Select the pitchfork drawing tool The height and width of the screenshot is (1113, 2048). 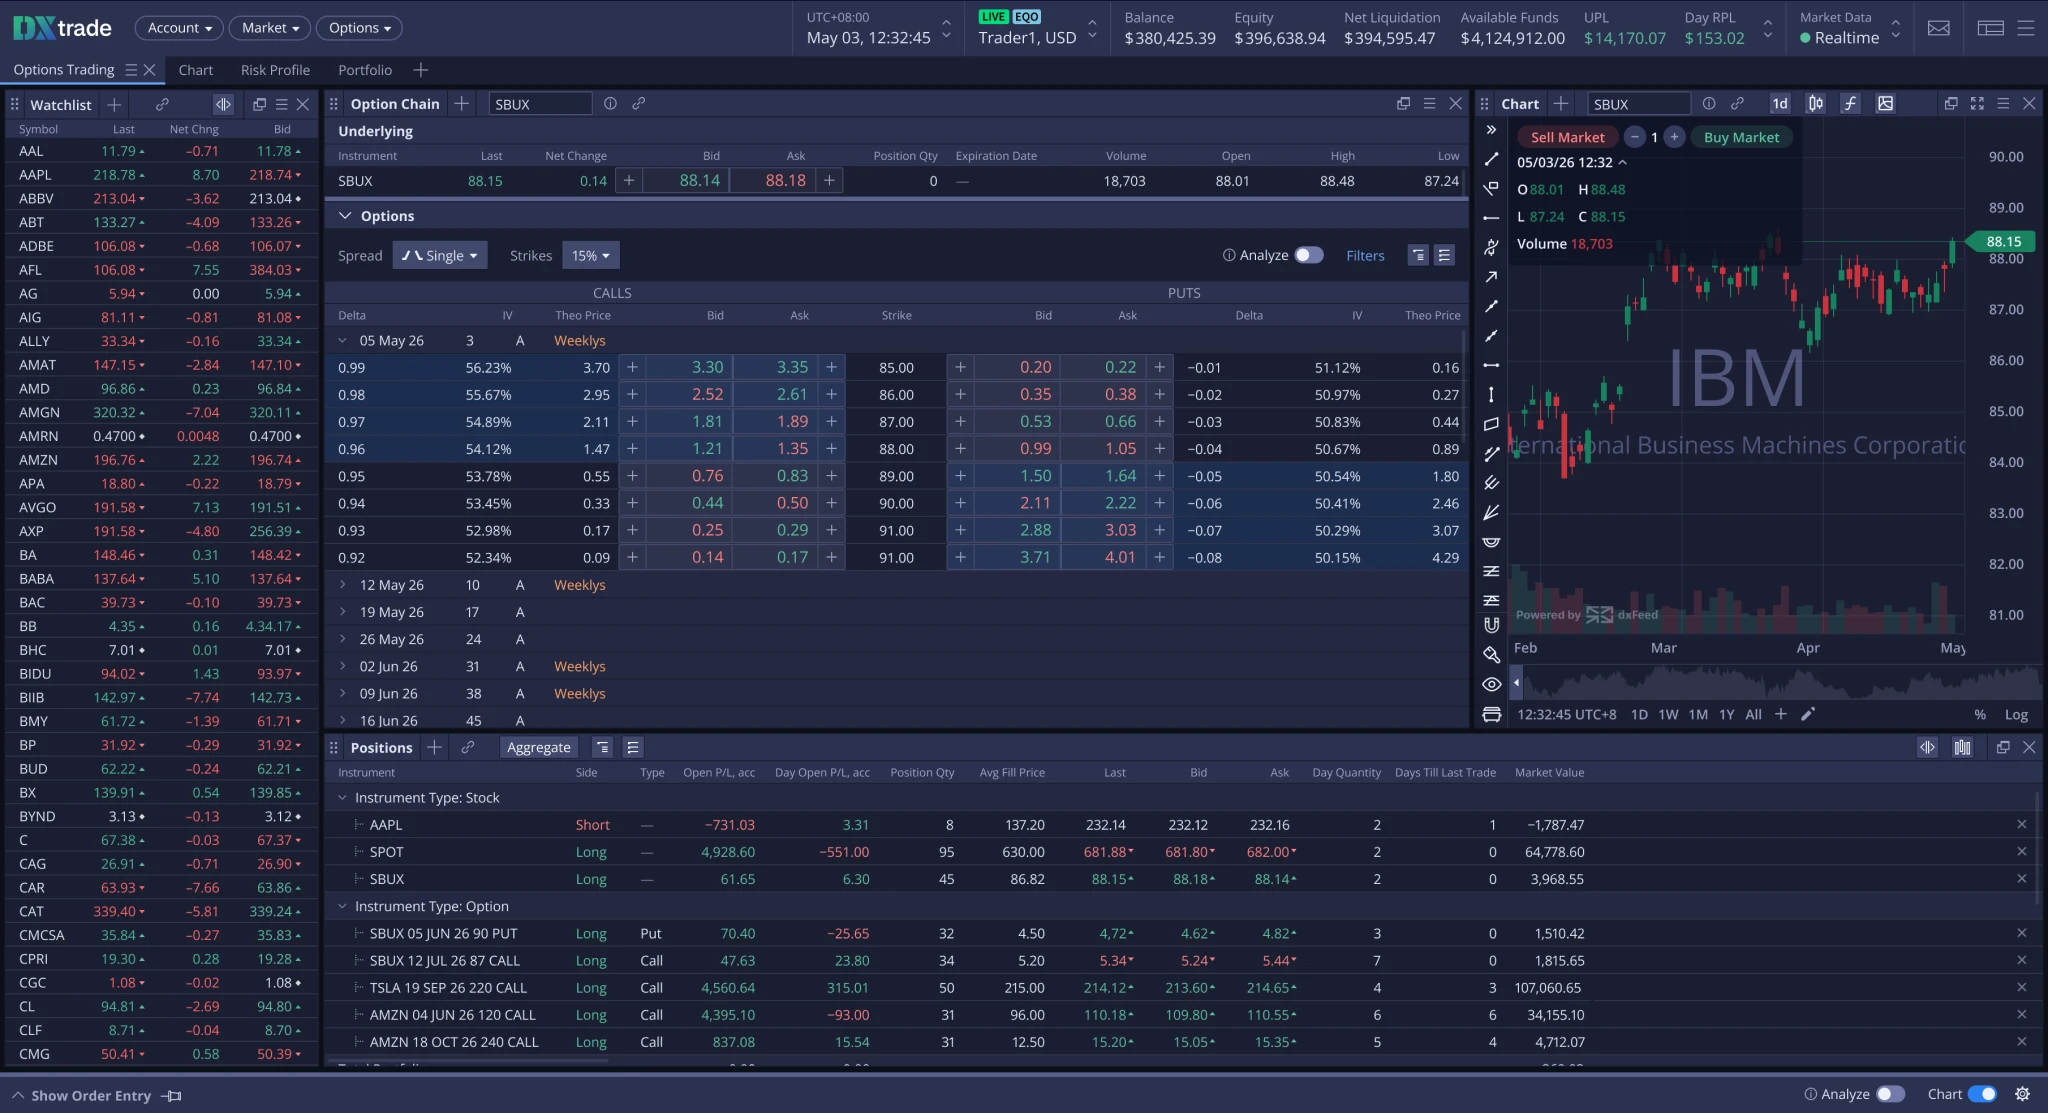(1491, 483)
